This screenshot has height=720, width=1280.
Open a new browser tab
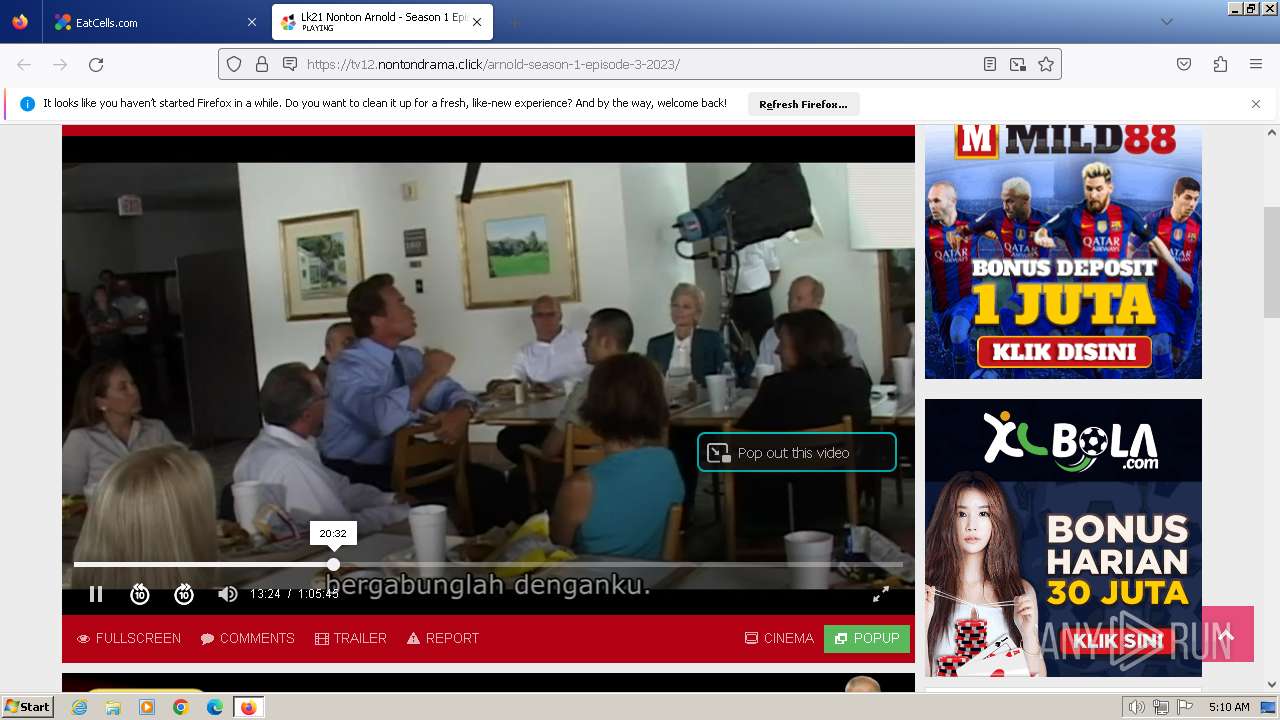[514, 22]
